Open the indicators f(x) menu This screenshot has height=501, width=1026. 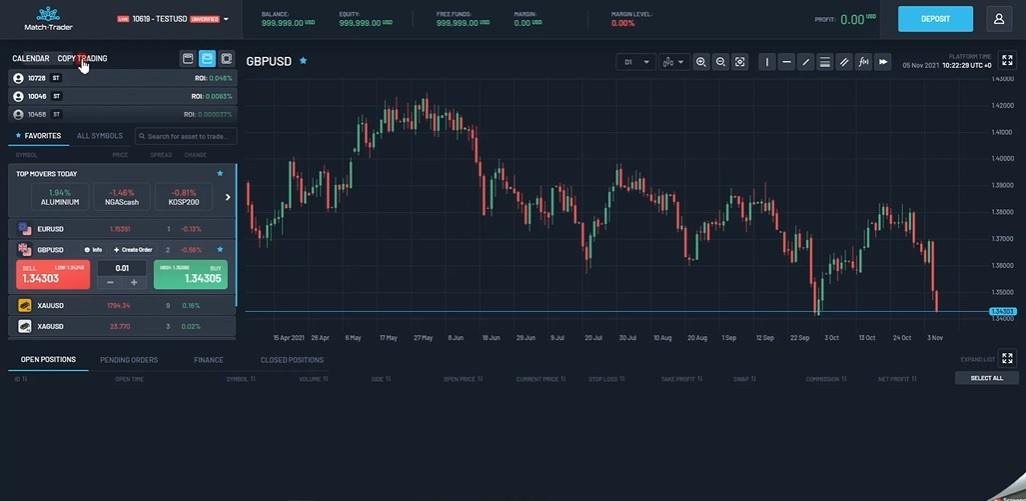[864, 62]
